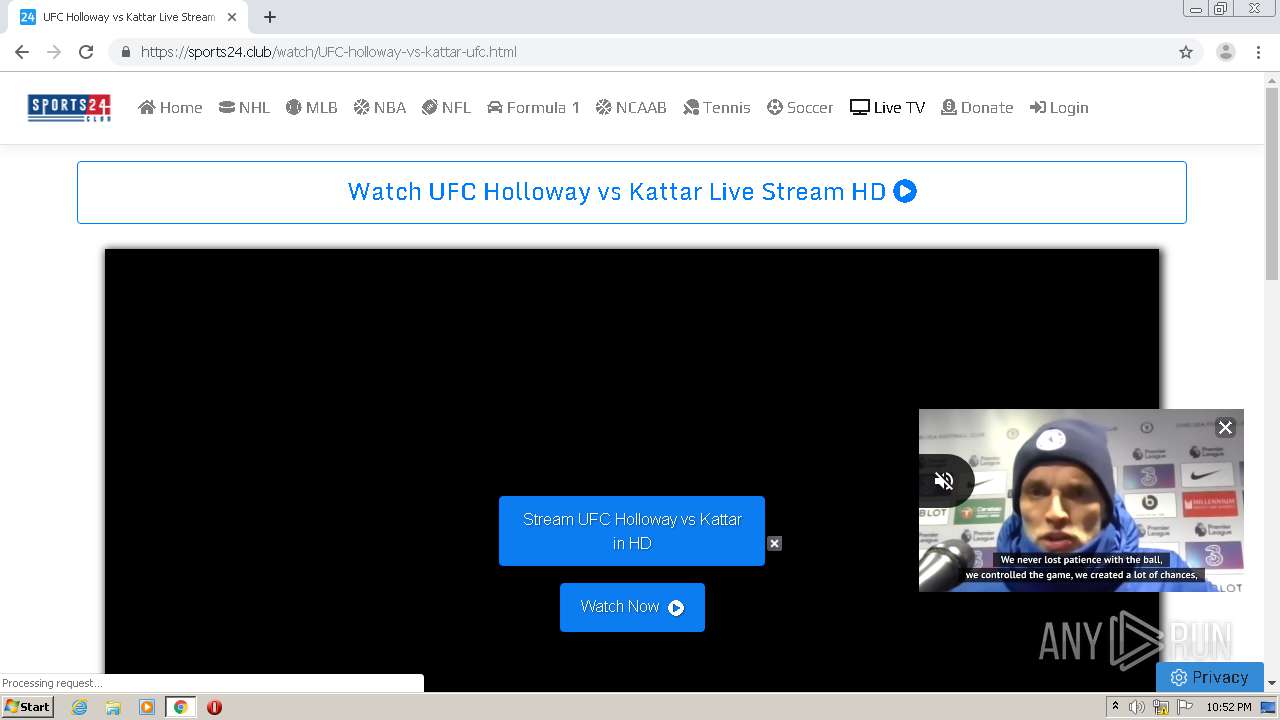Launch Internet Explorer from taskbar

tap(79, 707)
